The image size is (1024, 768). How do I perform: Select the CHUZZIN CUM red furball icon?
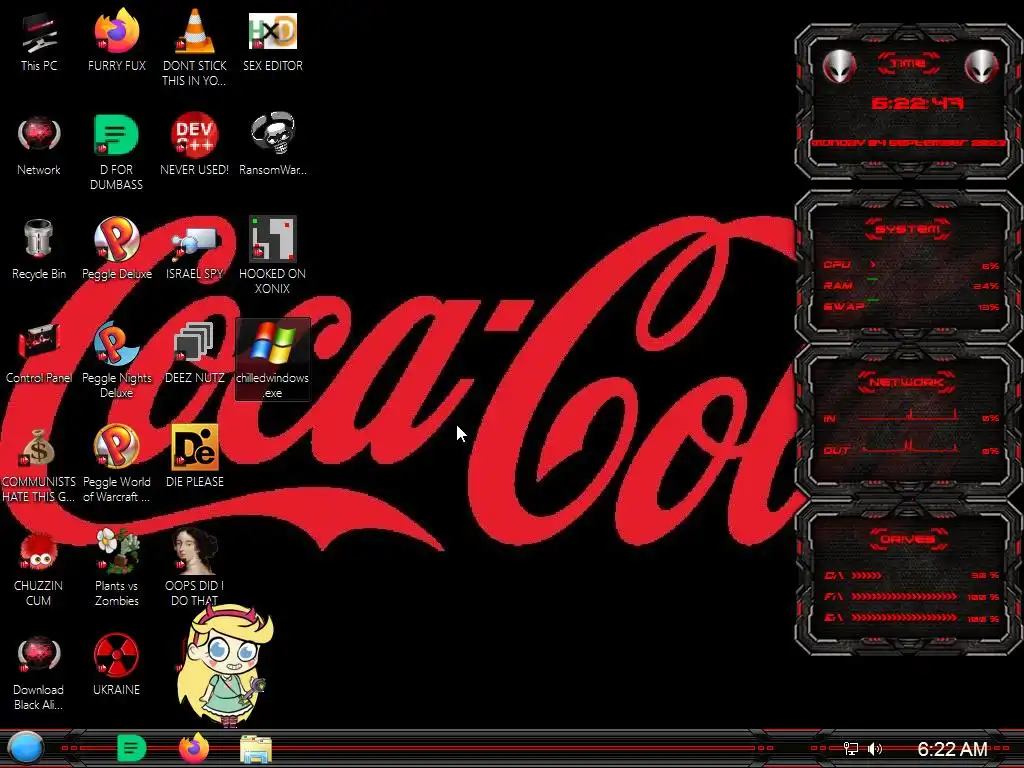39,568
